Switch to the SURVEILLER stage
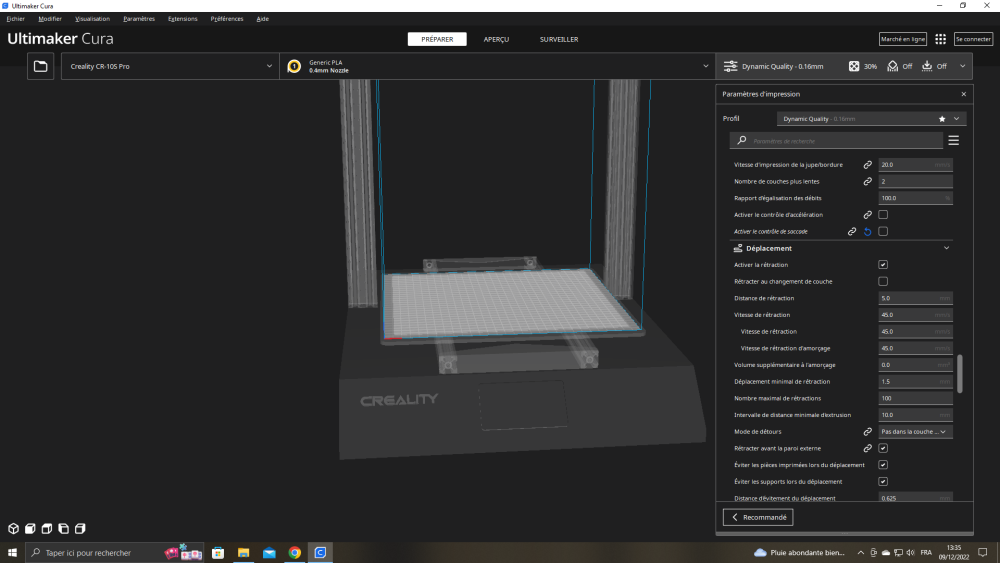1000x563 pixels. (x=559, y=40)
